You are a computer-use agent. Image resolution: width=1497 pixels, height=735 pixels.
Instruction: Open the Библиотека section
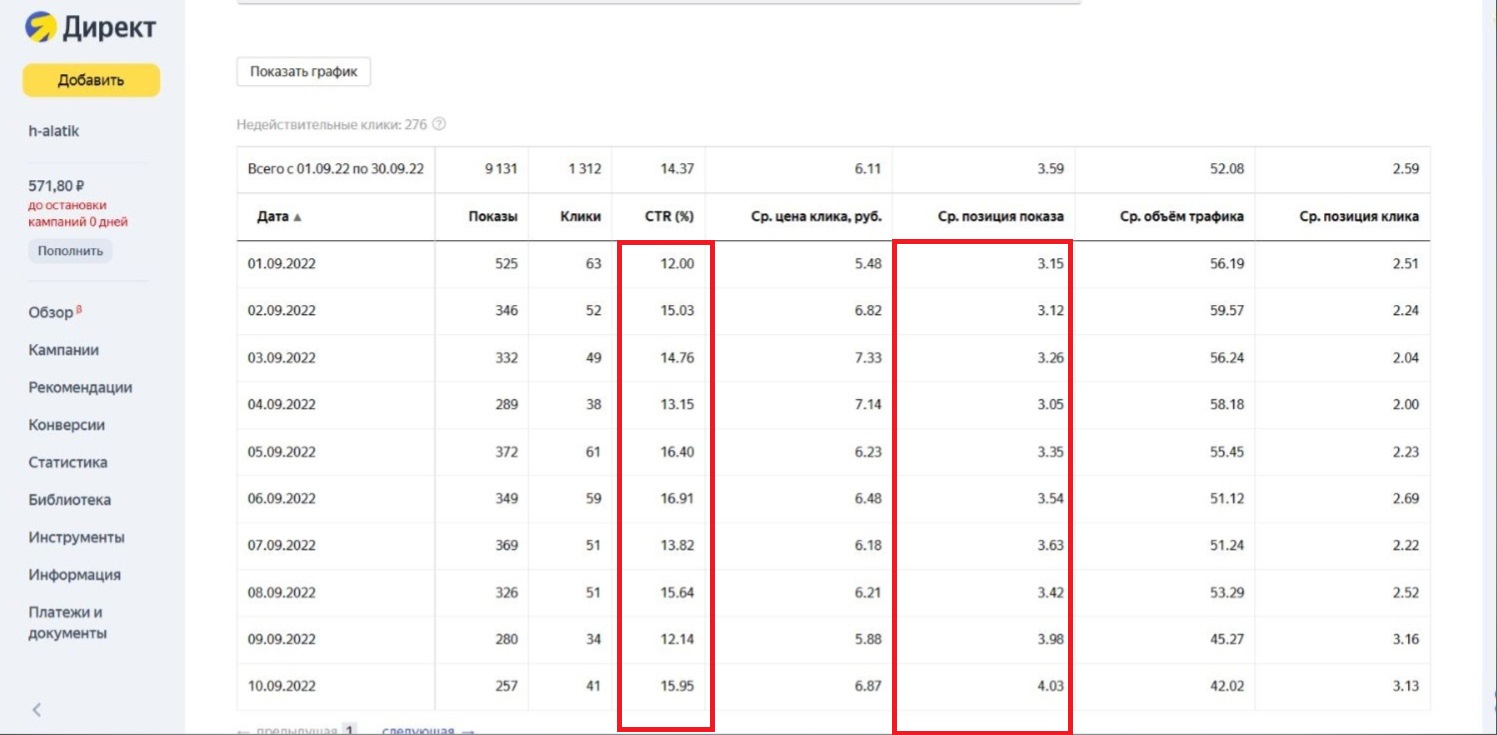coord(70,500)
